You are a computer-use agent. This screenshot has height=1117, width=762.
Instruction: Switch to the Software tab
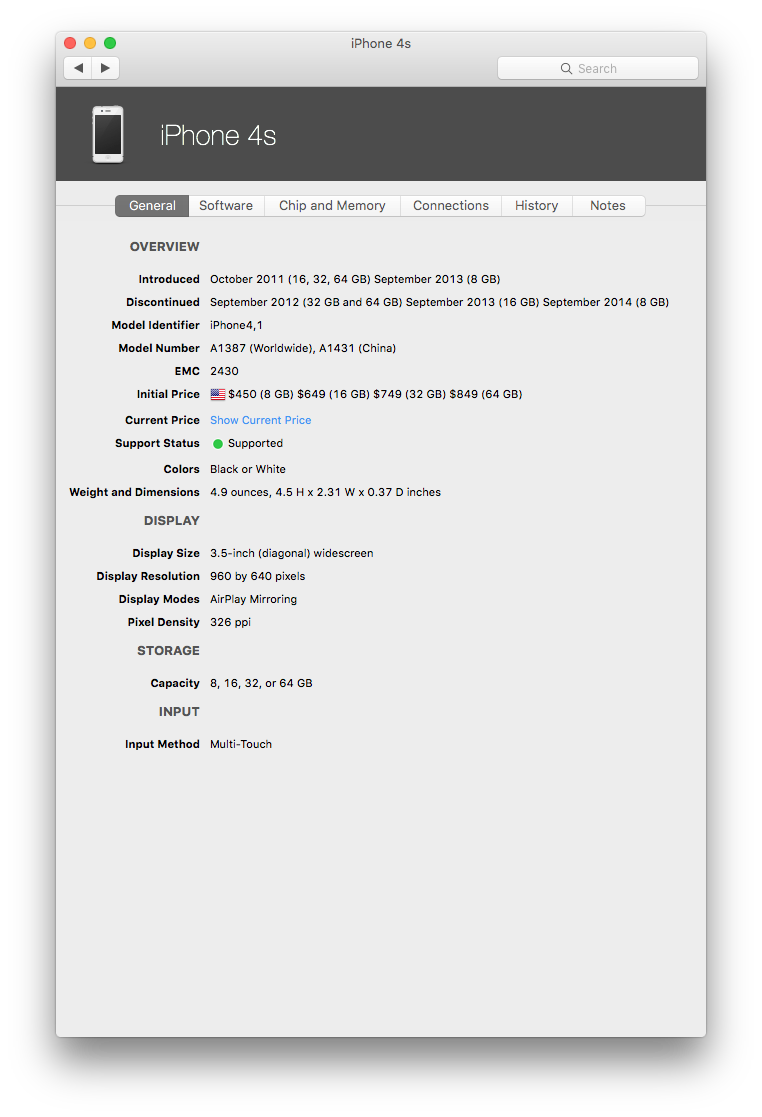(226, 206)
